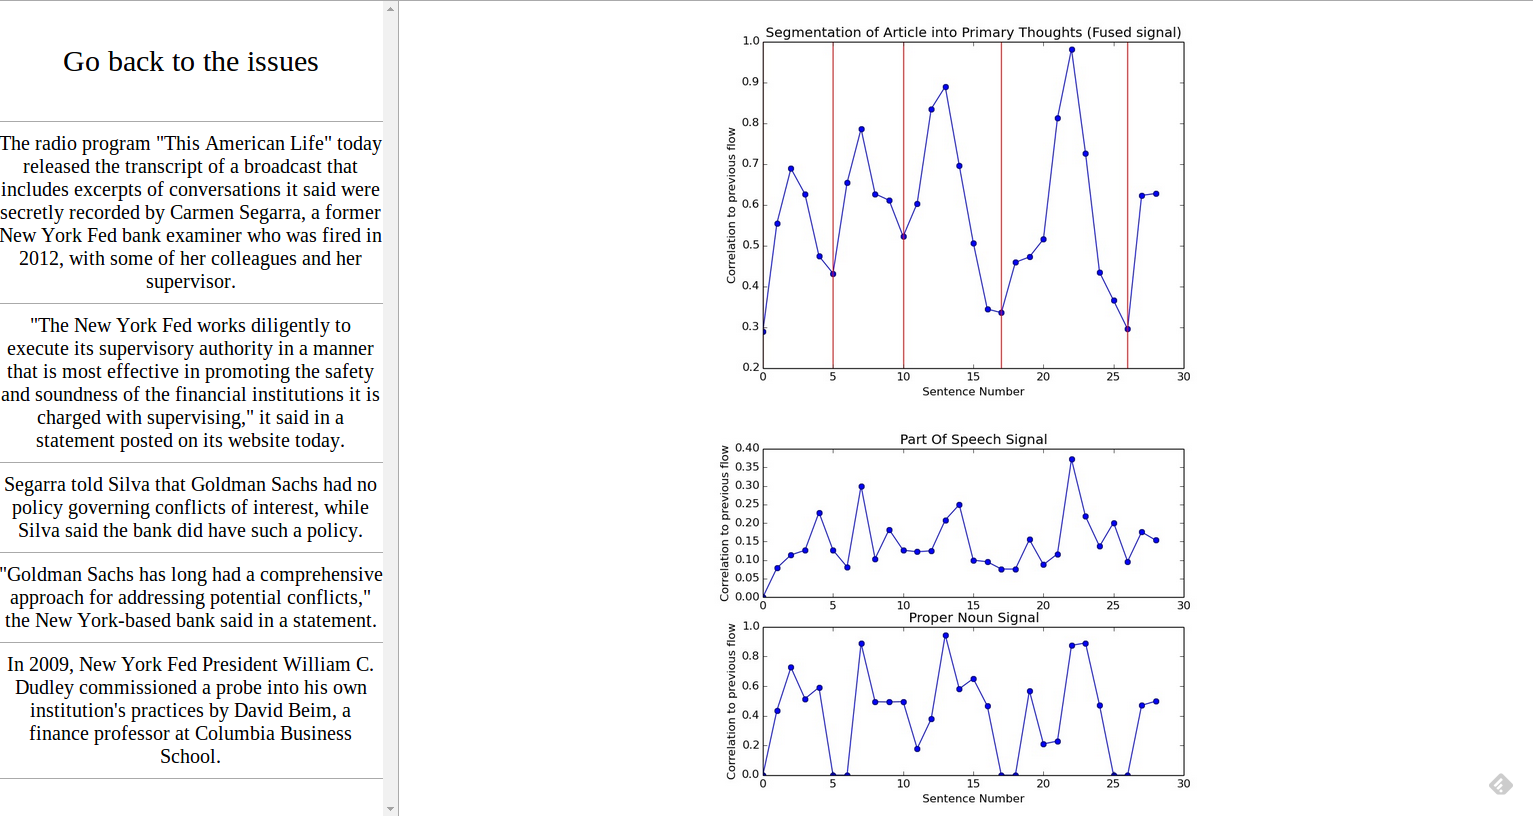Click the diamond badge icon at bottom right
Image resolution: width=1533 pixels, height=816 pixels.
(x=1500, y=785)
